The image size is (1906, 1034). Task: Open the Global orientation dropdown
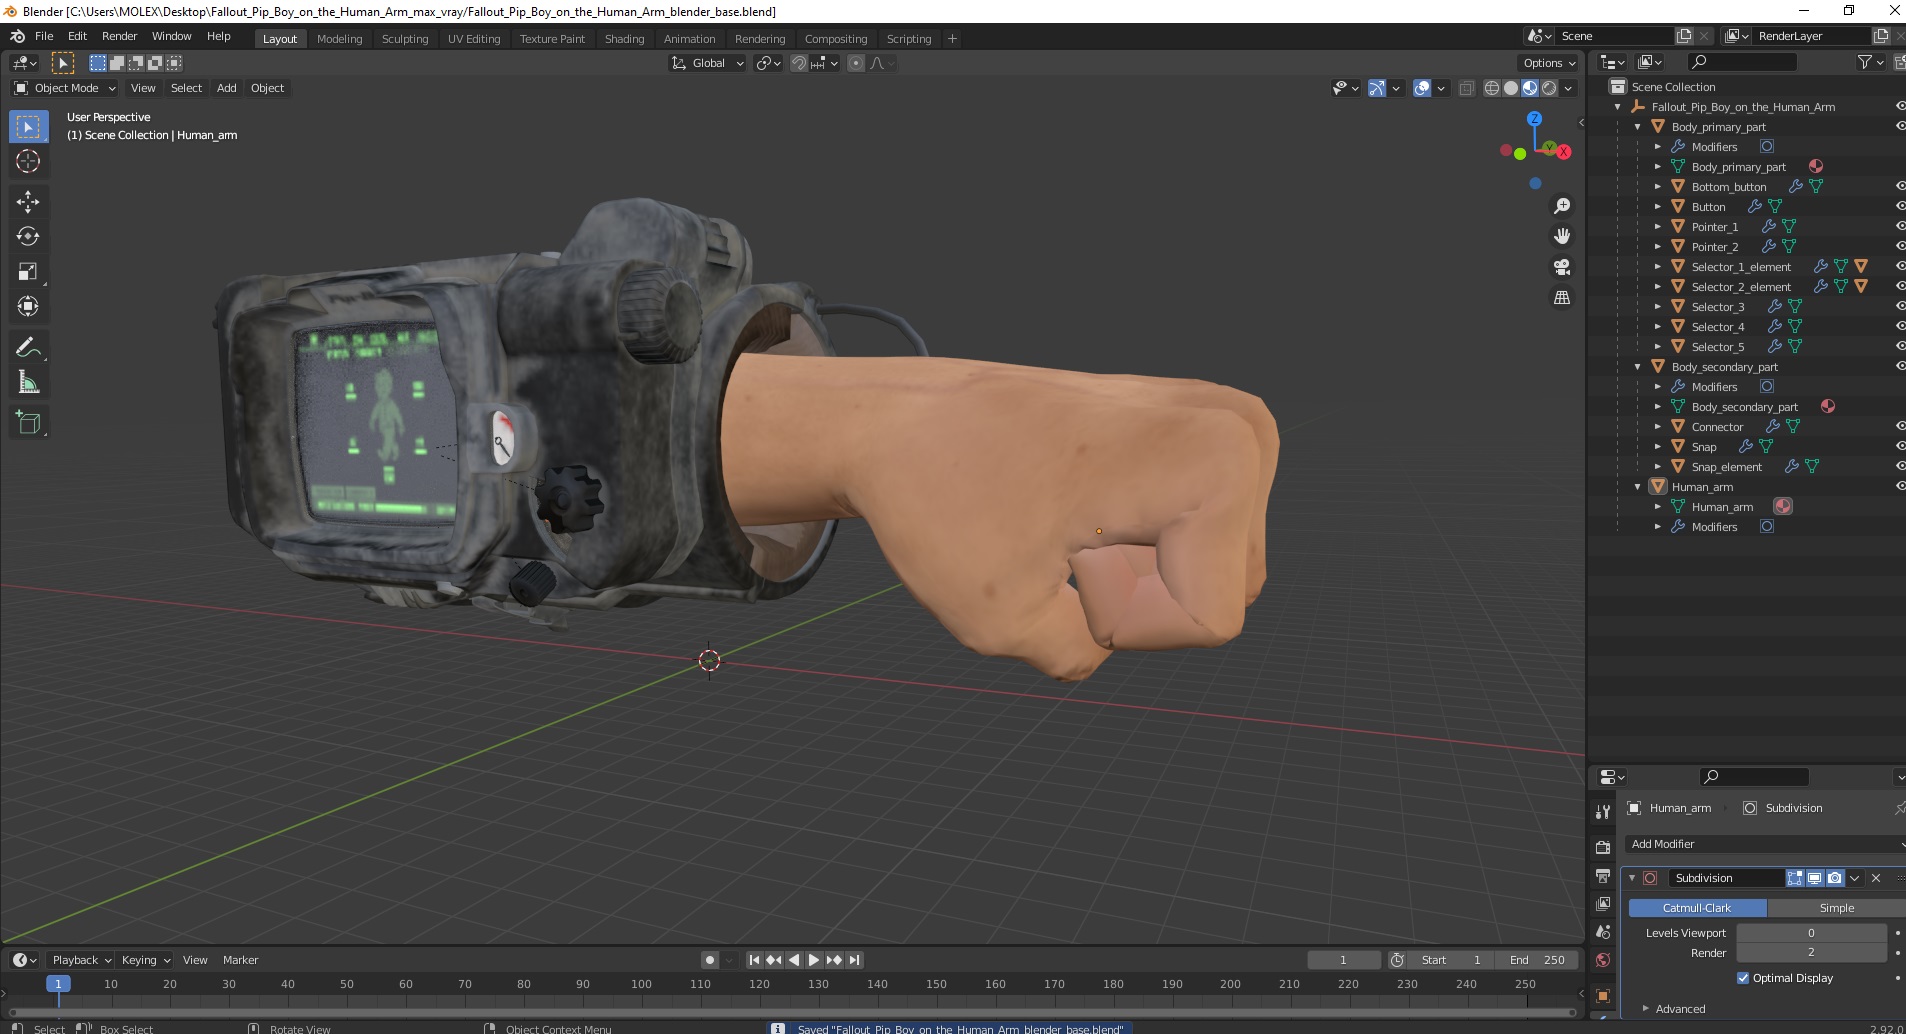coord(708,63)
